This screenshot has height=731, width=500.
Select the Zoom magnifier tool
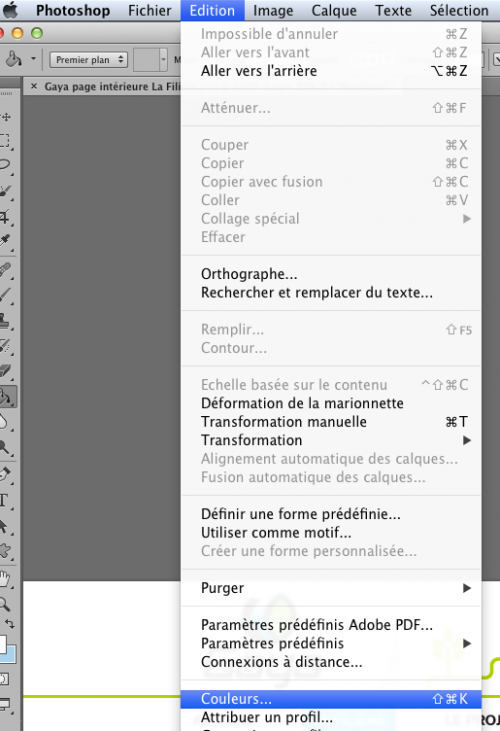[5, 604]
